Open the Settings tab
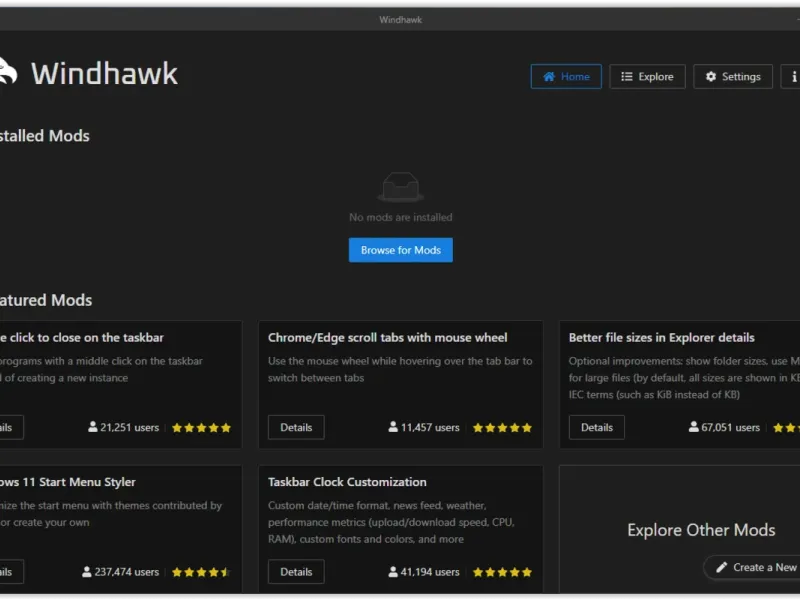 click(x=733, y=77)
